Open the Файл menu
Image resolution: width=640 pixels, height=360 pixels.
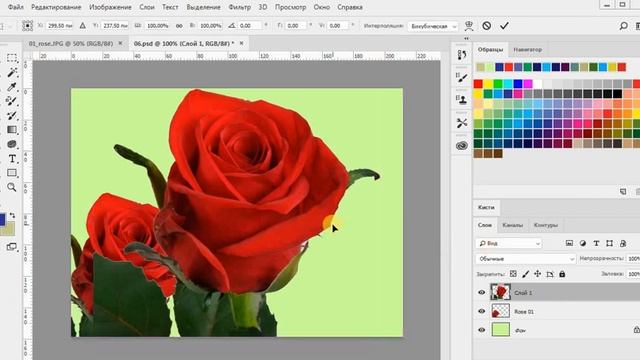[x=16, y=7]
